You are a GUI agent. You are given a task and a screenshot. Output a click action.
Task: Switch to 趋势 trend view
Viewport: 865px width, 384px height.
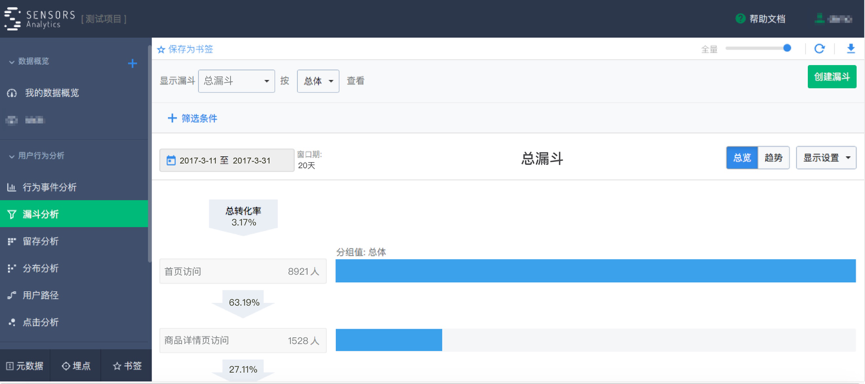pyautogui.click(x=773, y=158)
